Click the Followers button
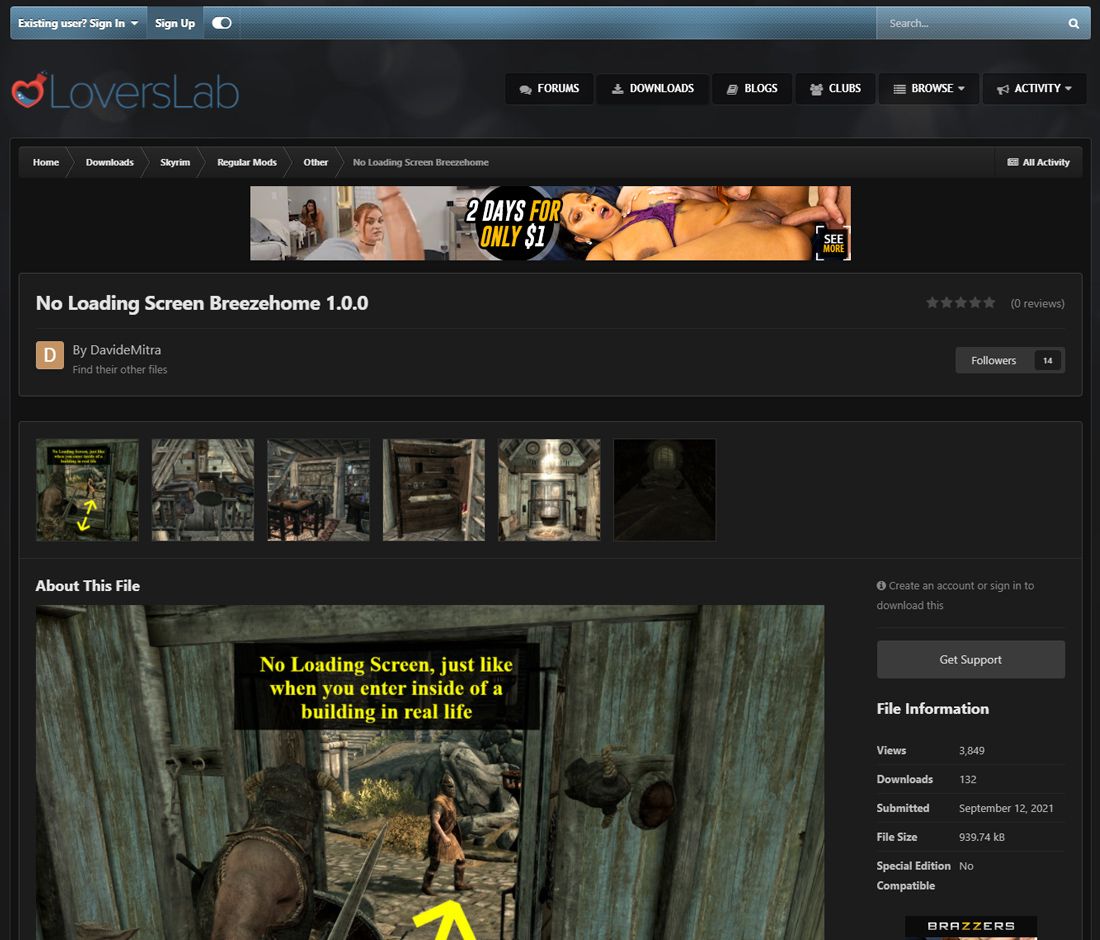The image size is (1100, 940). 1009,360
